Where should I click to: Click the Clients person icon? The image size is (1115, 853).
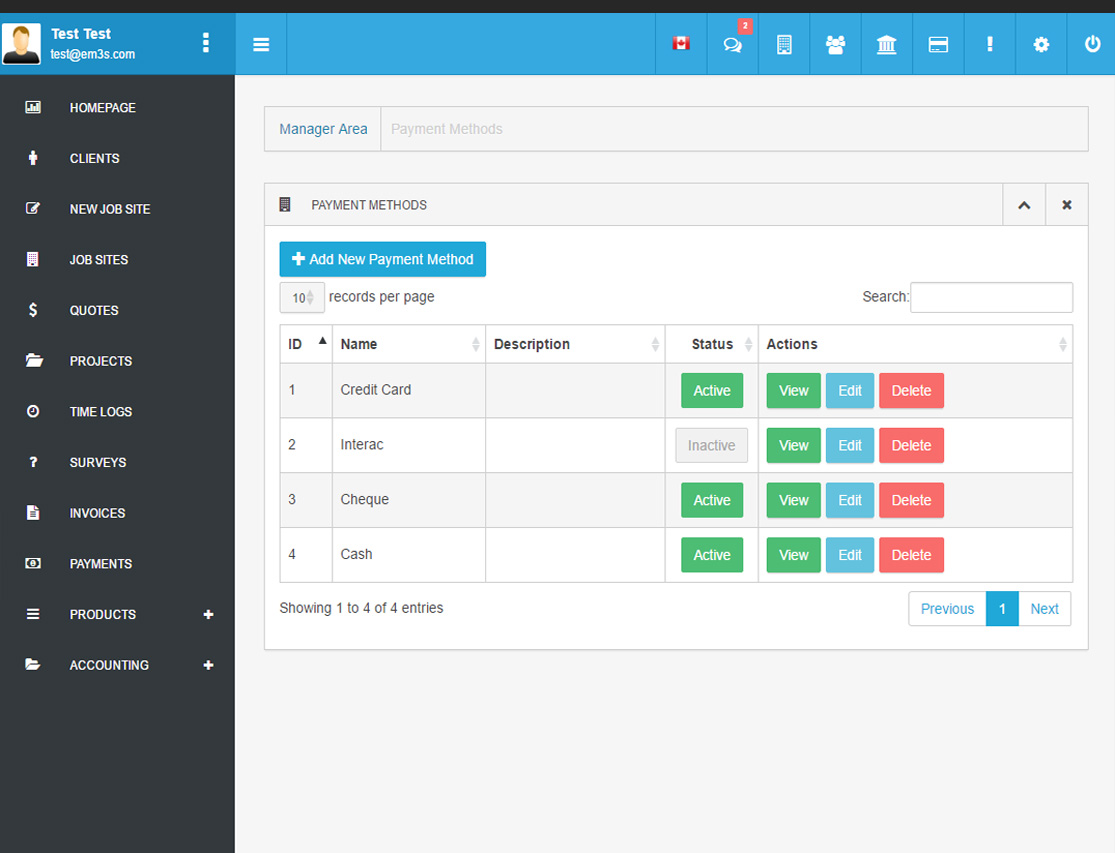[33, 158]
